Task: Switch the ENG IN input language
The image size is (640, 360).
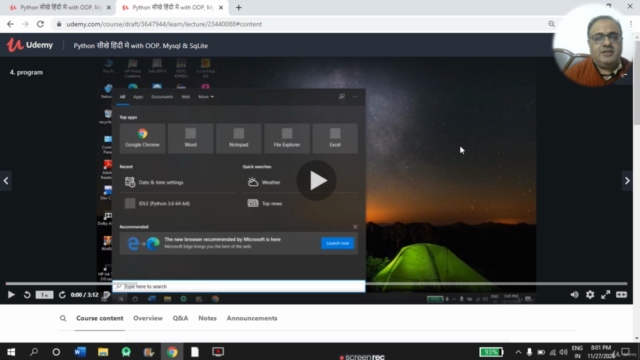Action: coord(577,352)
